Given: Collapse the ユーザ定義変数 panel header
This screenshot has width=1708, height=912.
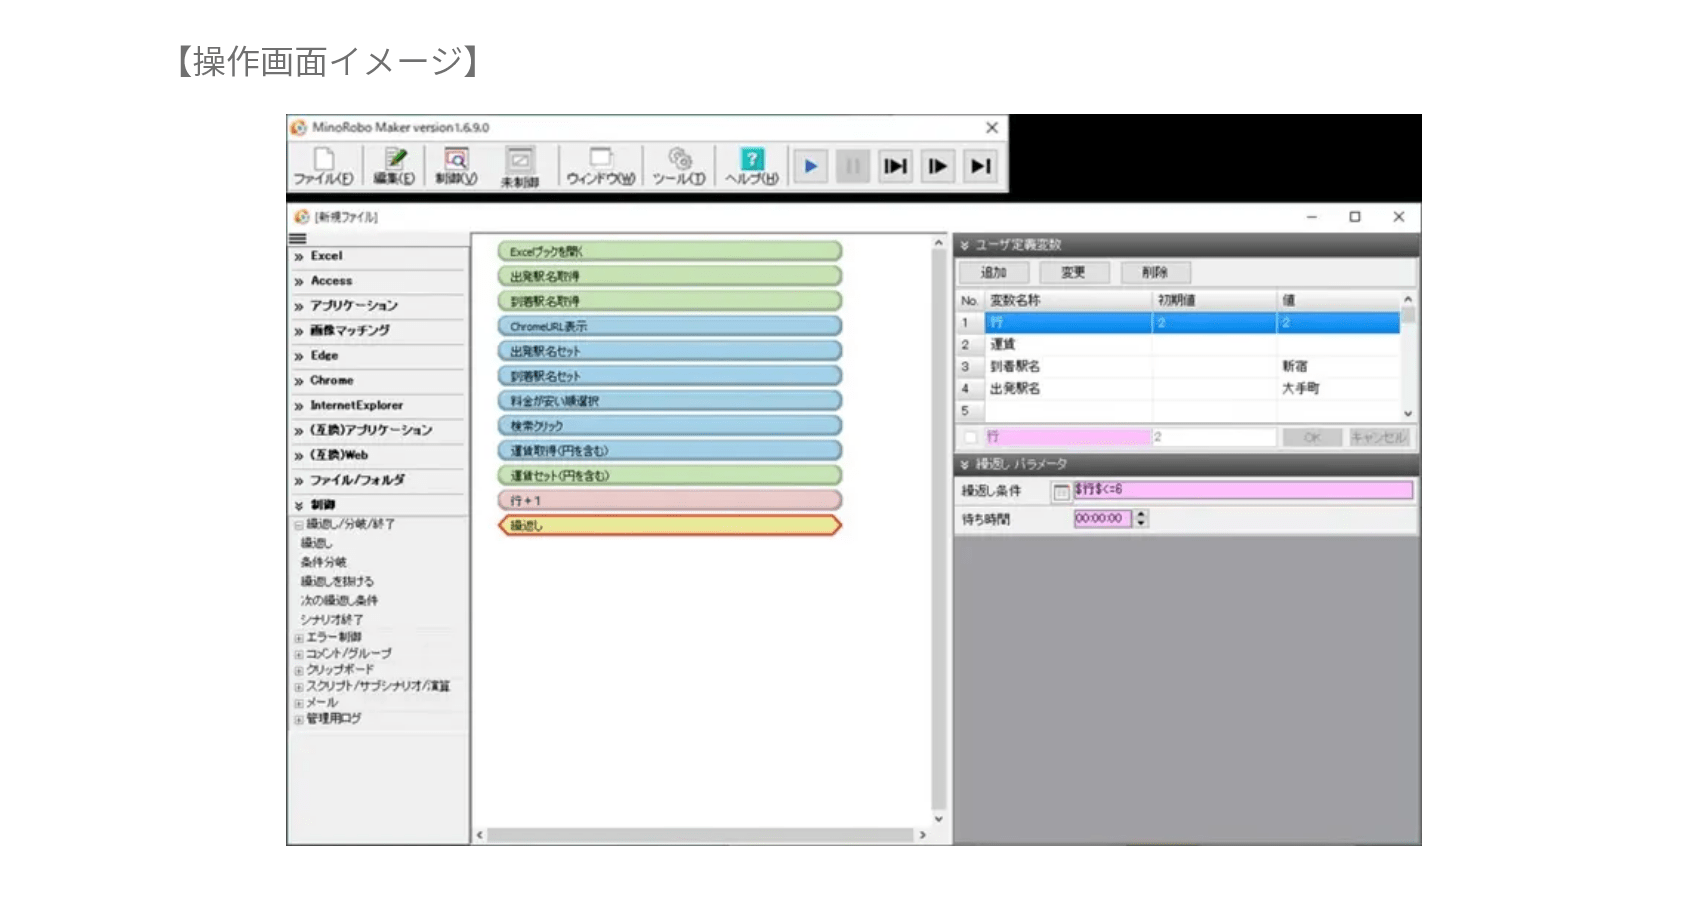Looking at the screenshot, I should pos(965,245).
